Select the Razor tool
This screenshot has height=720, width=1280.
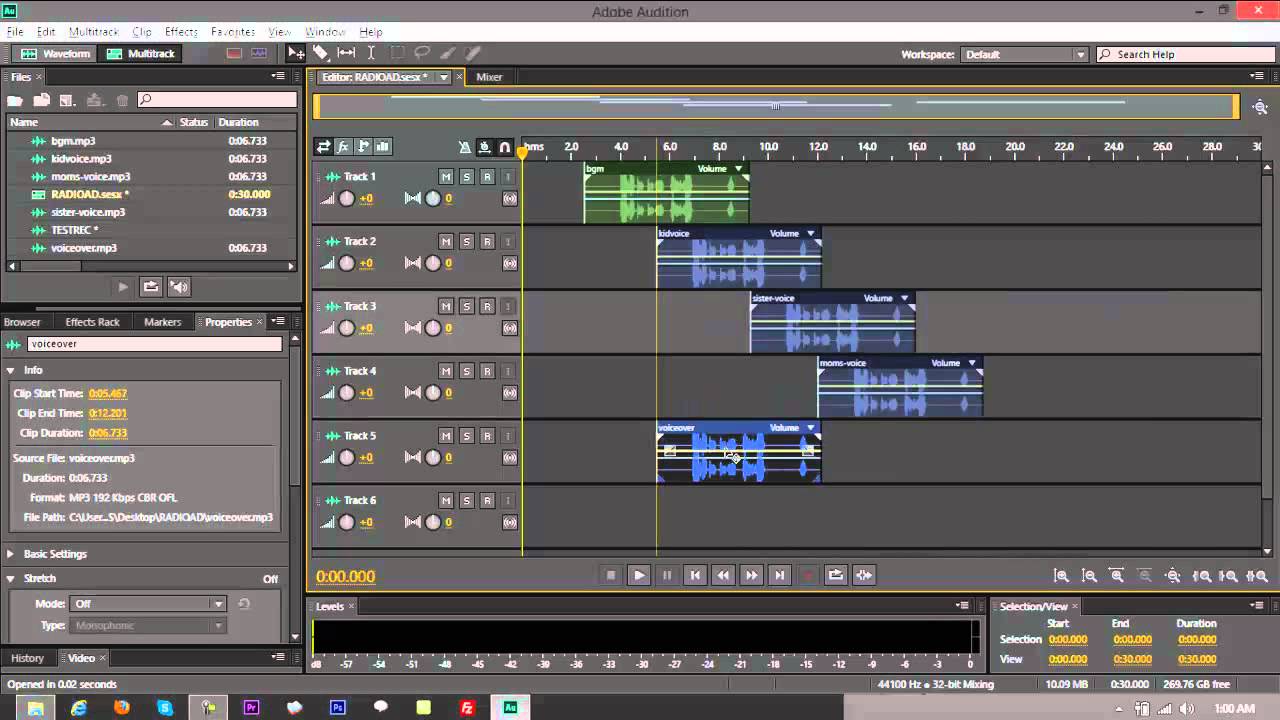[321, 54]
